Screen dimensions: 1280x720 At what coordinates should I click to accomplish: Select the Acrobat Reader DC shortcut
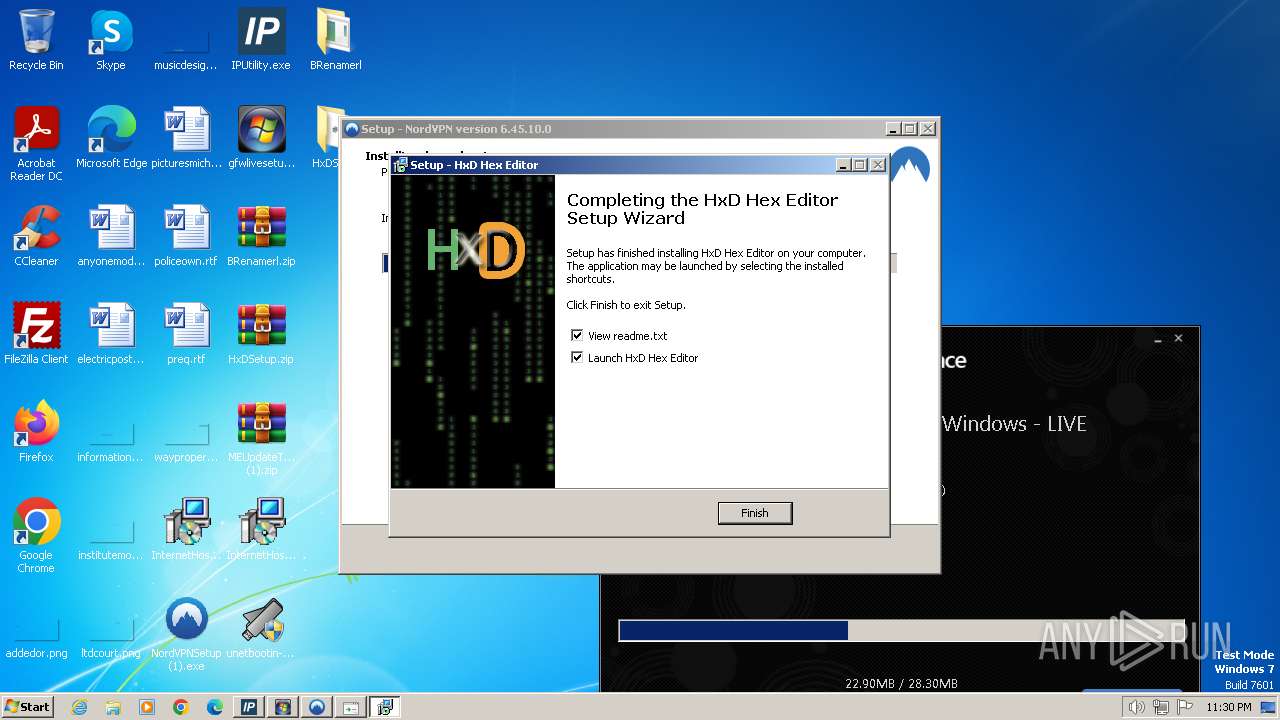[36, 144]
